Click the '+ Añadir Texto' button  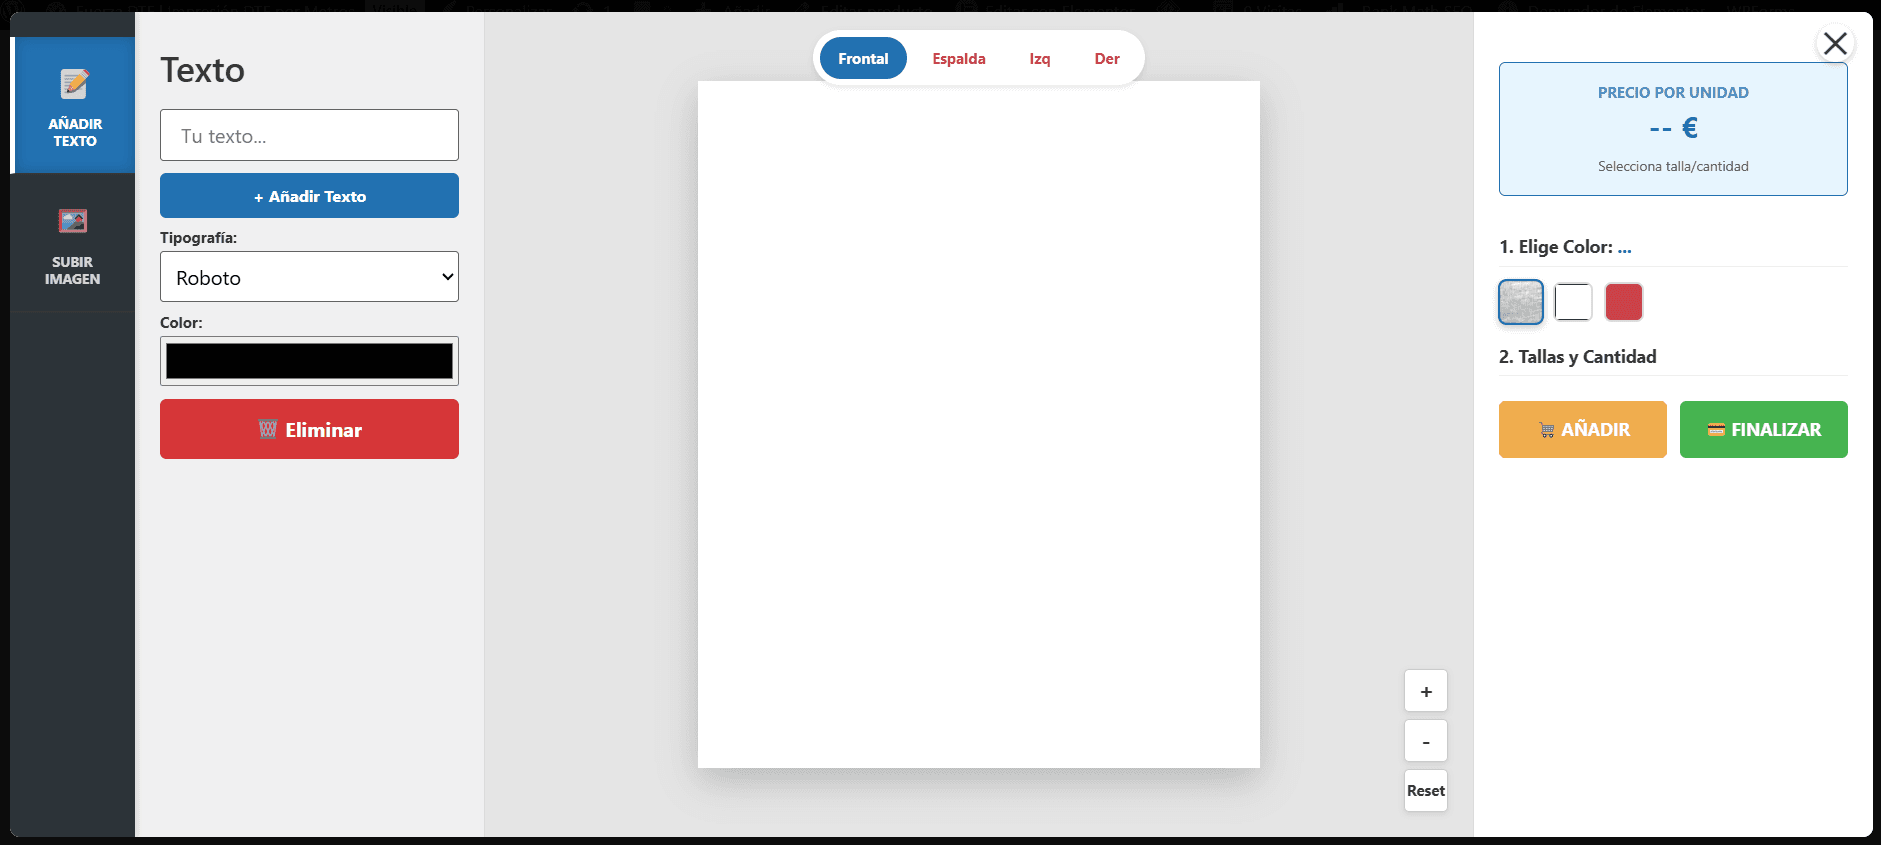(309, 196)
